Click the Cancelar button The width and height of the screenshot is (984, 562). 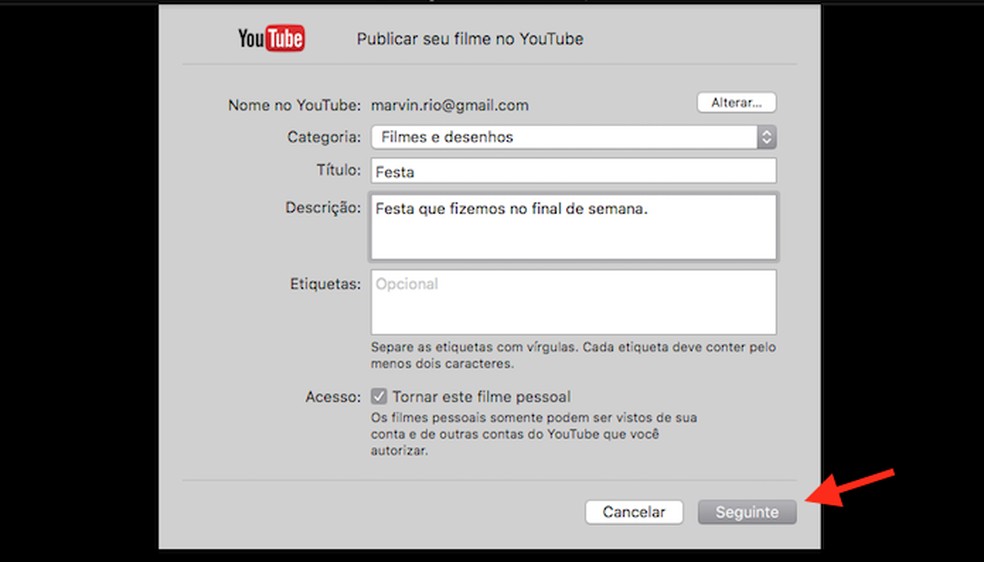click(x=634, y=512)
